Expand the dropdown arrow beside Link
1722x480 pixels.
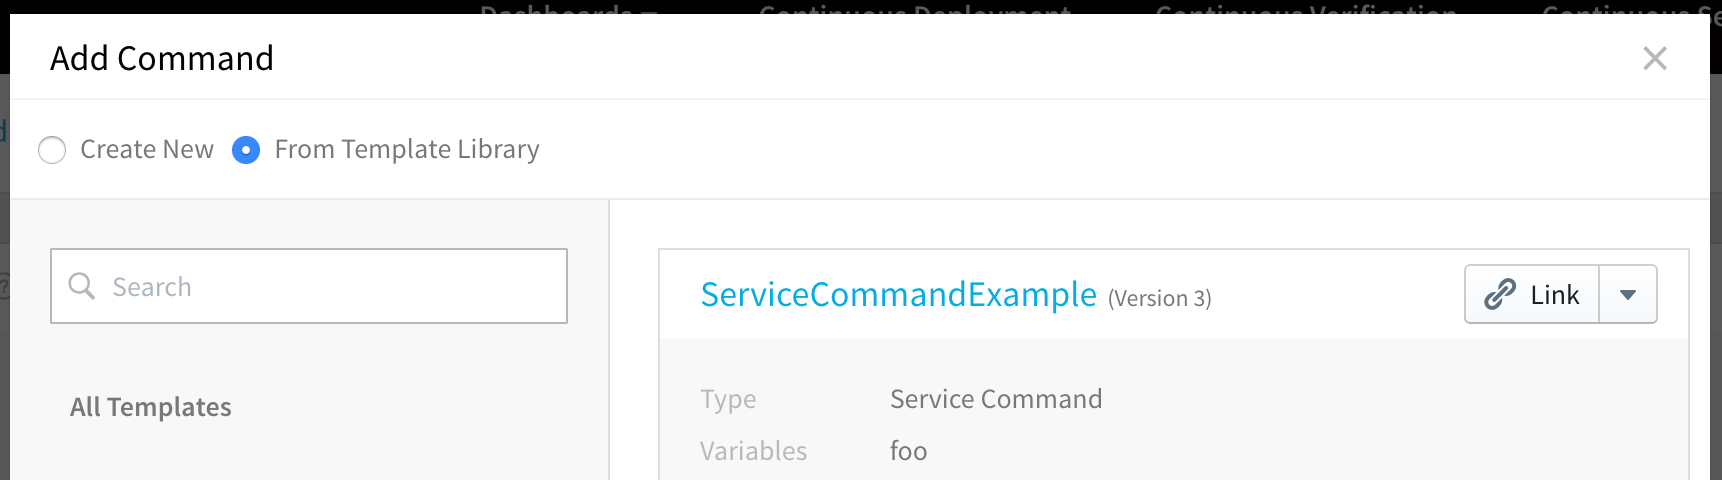coord(1628,294)
